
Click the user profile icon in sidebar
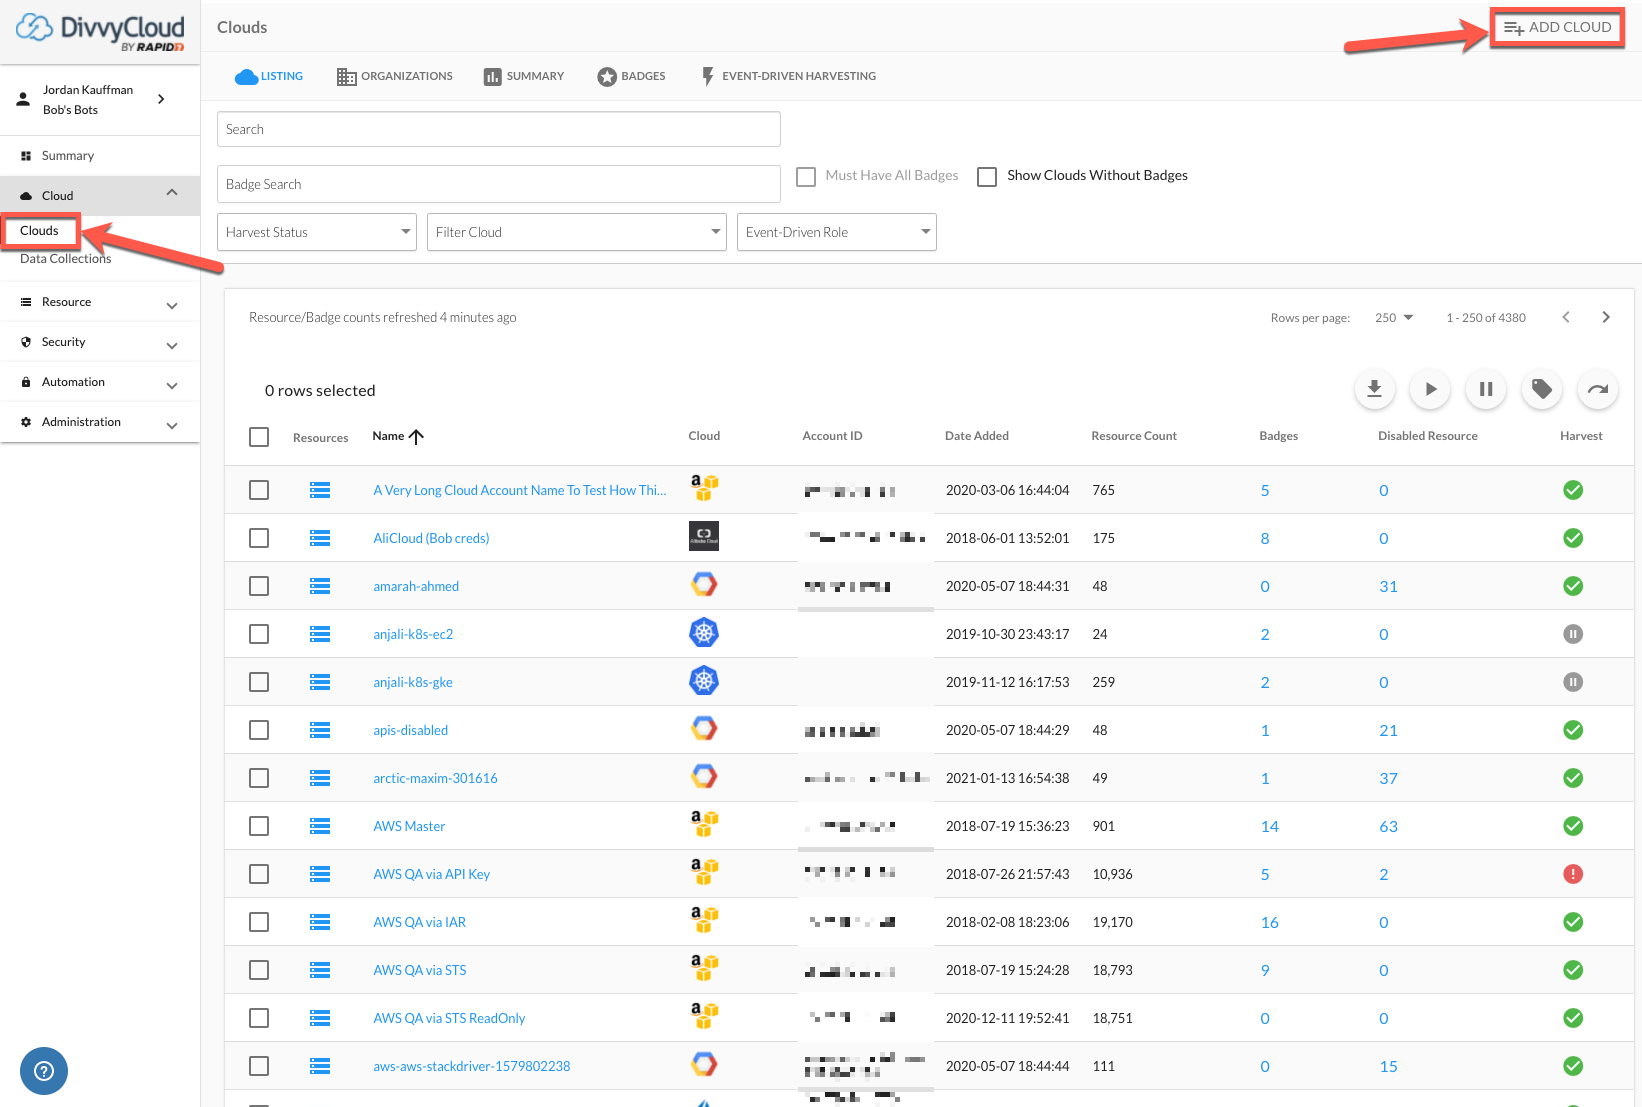click(x=23, y=99)
